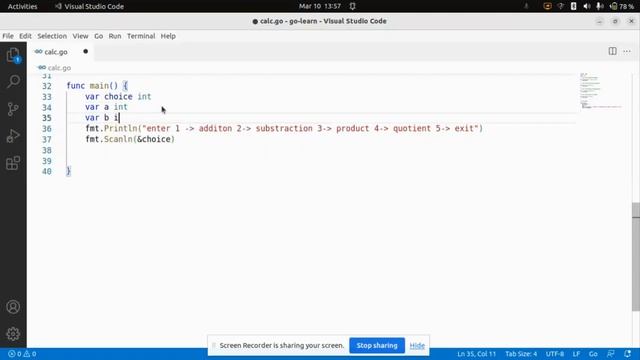
Task: Open the Explorer view in activity bar
Action: [x=13, y=55]
